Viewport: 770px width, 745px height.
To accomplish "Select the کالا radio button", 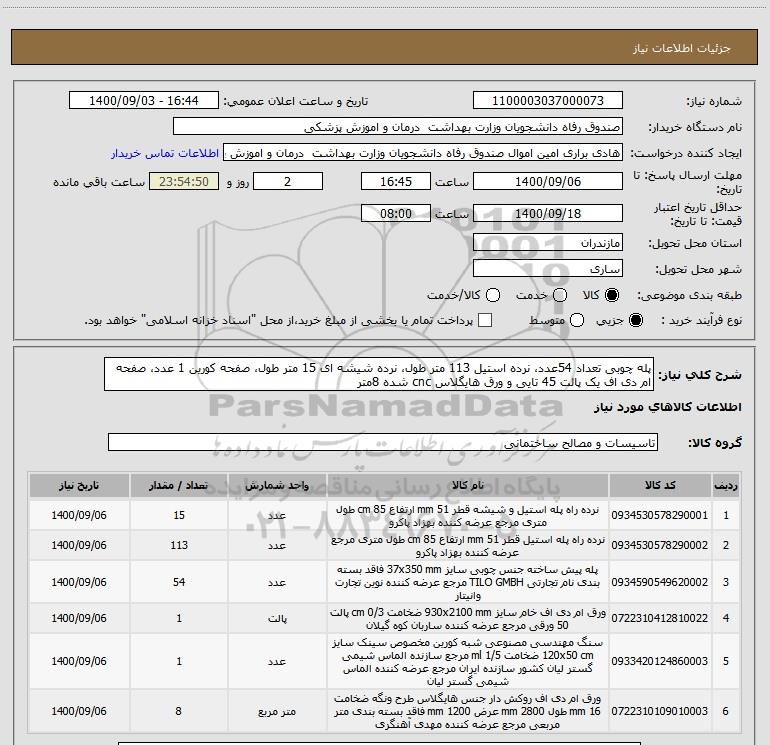I will [612, 295].
